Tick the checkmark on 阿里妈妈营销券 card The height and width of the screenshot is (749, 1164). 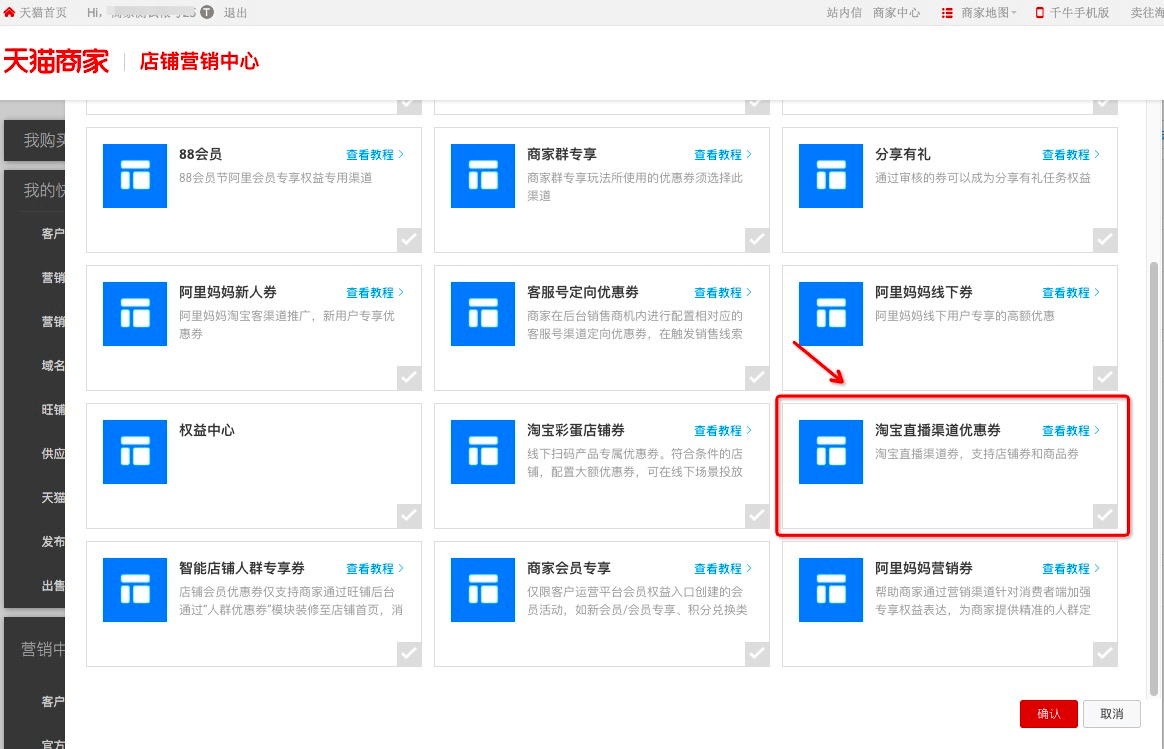click(1105, 654)
